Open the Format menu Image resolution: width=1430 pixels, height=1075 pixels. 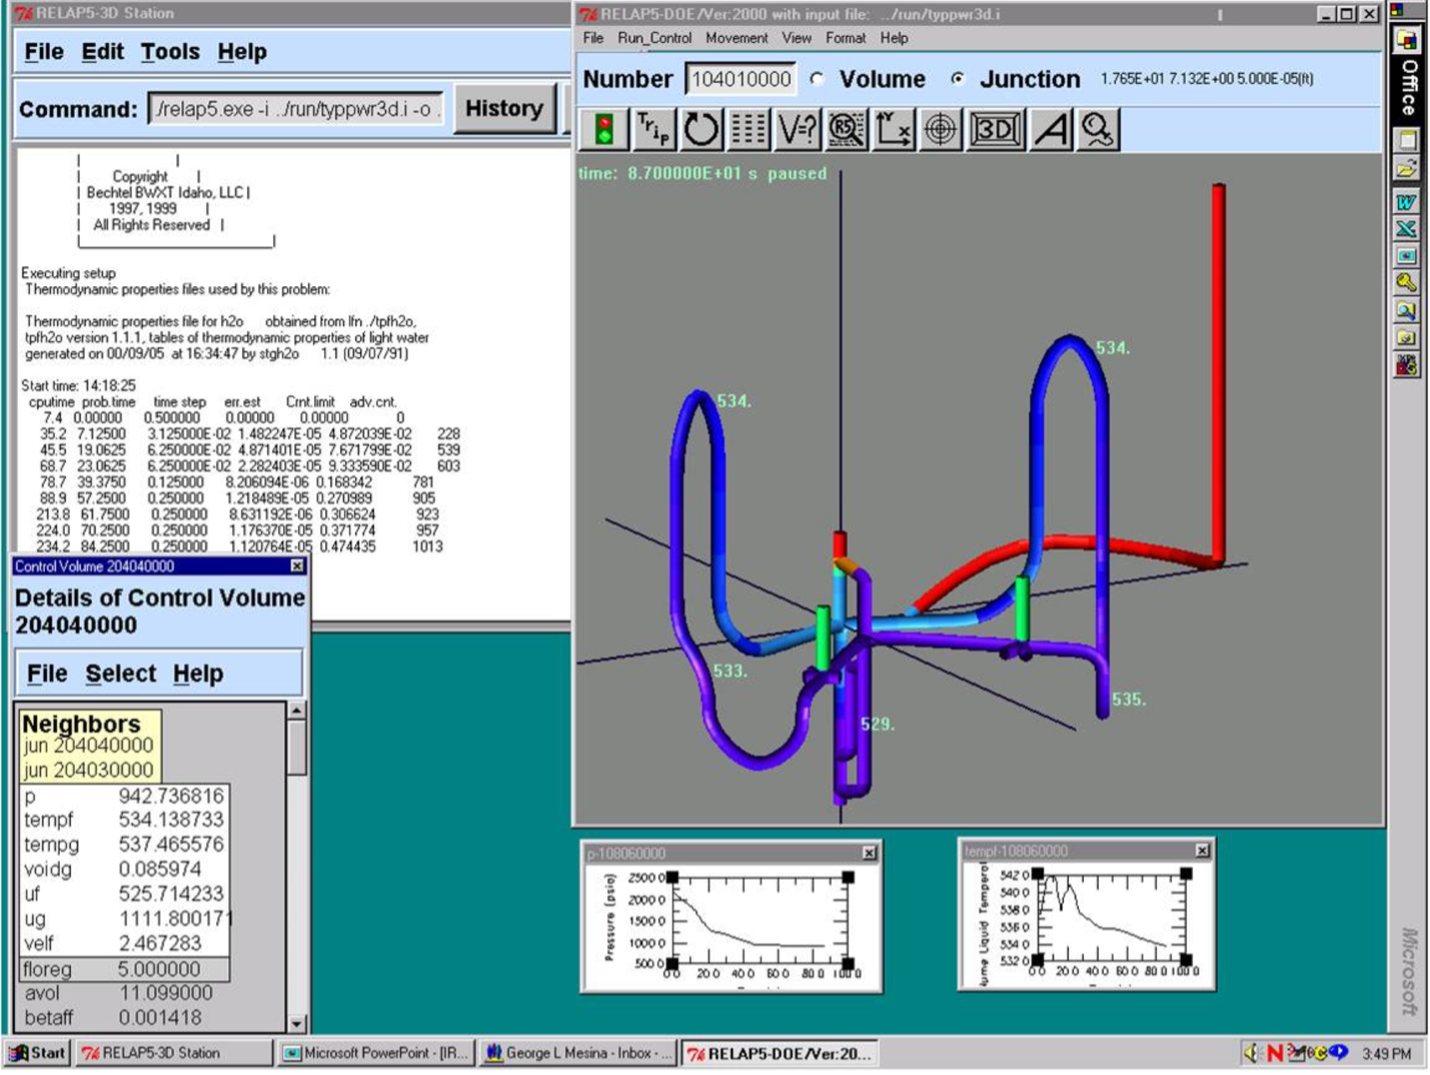click(x=847, y=38)
